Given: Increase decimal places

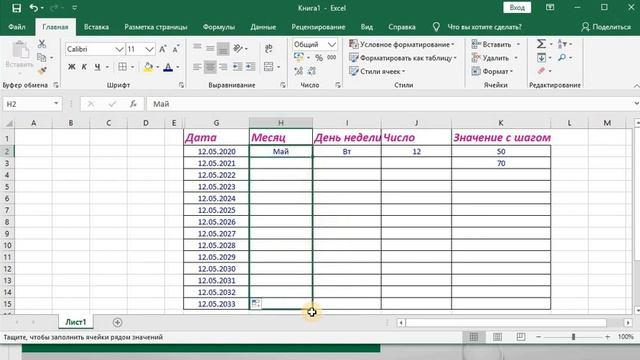Looking at the screenshot, I should [299, 71].
